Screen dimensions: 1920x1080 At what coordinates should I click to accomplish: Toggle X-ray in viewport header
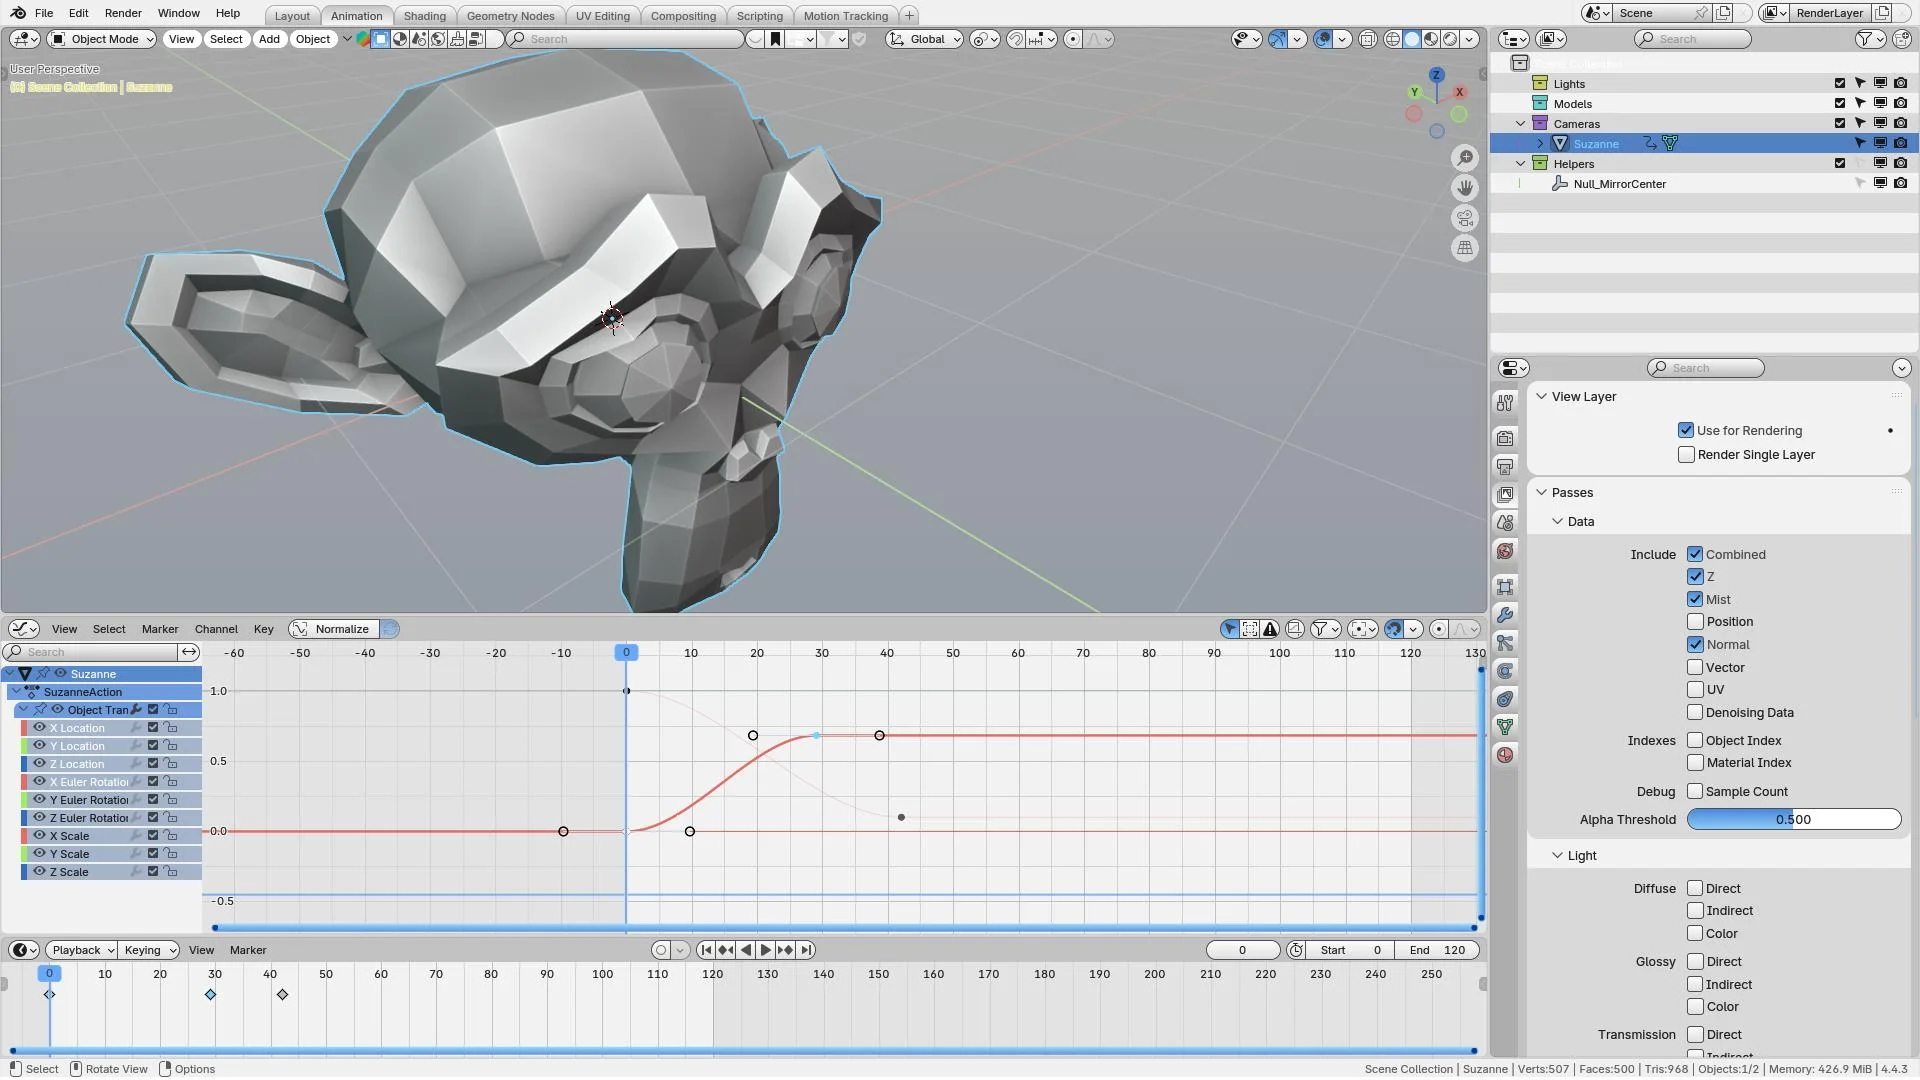(x=1367, y=39)
